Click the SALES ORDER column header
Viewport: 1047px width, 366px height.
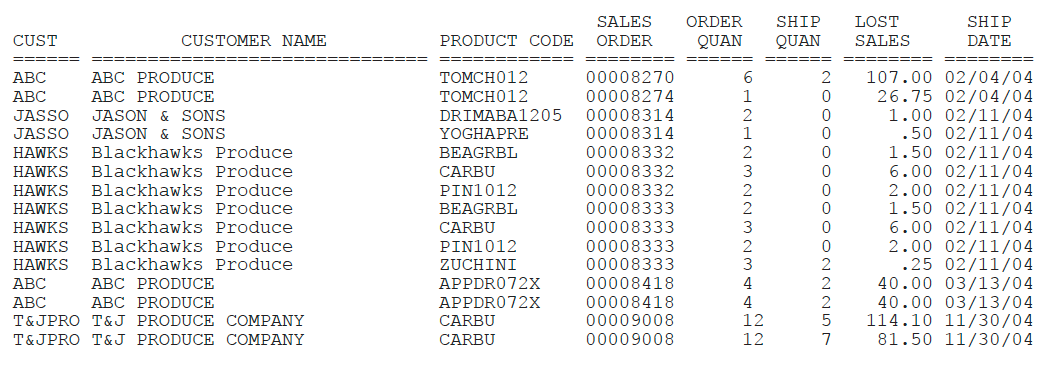click(624, 32)
